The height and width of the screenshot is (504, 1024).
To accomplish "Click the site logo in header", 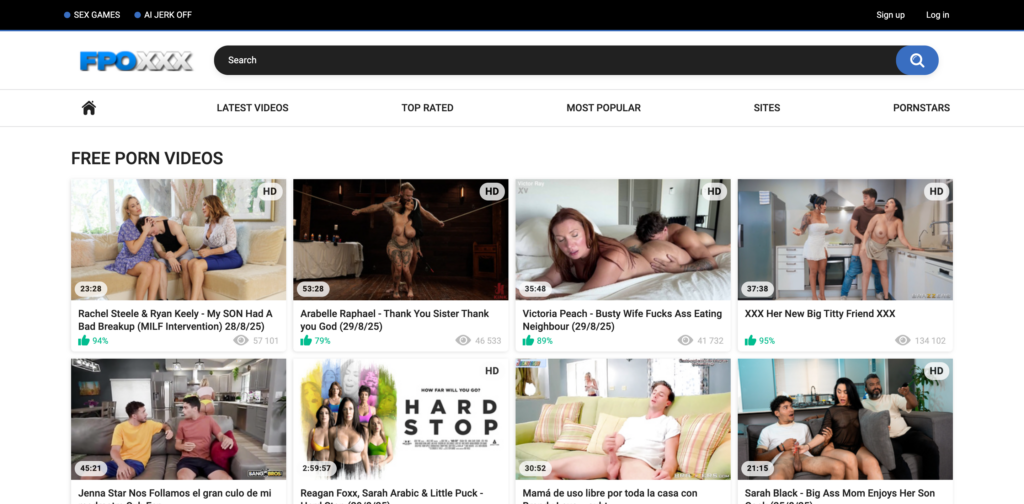I will [x=136, y=61].
